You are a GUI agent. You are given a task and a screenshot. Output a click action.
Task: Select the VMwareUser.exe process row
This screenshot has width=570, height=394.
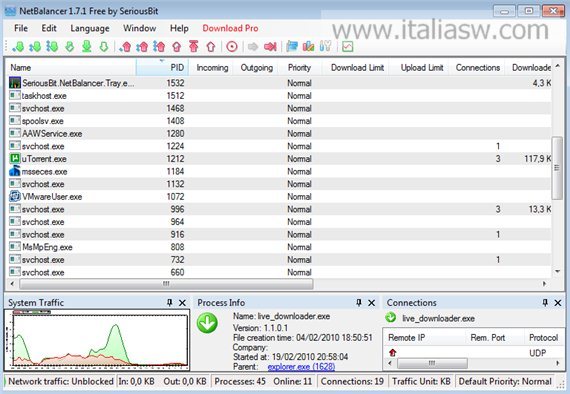coord(279,197)
